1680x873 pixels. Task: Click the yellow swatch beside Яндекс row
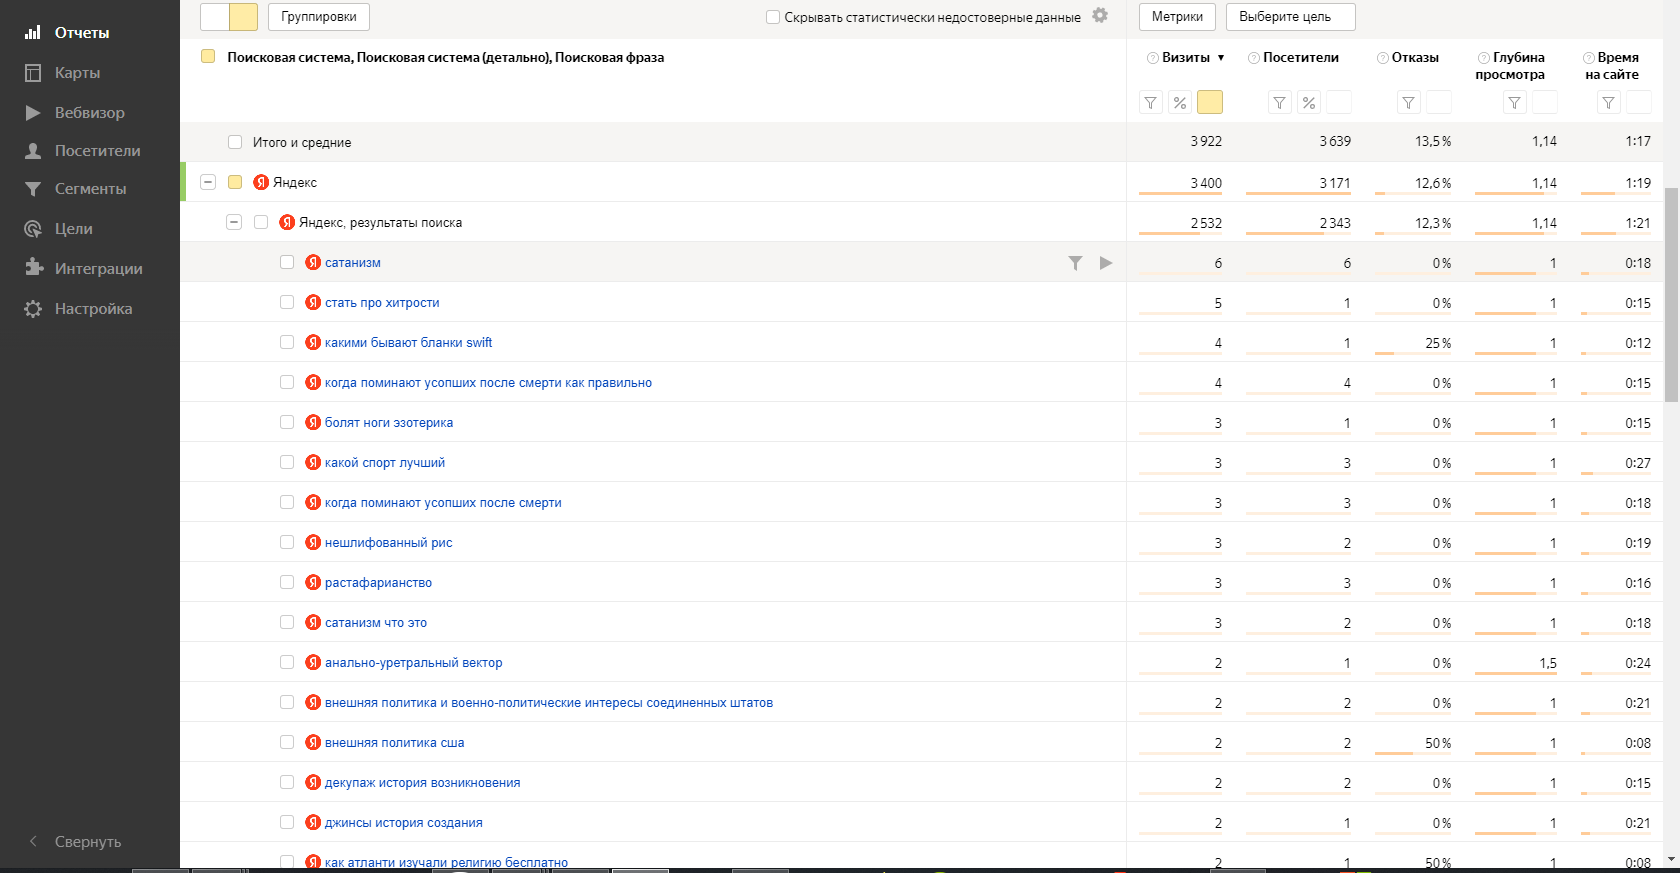[235, 182]
